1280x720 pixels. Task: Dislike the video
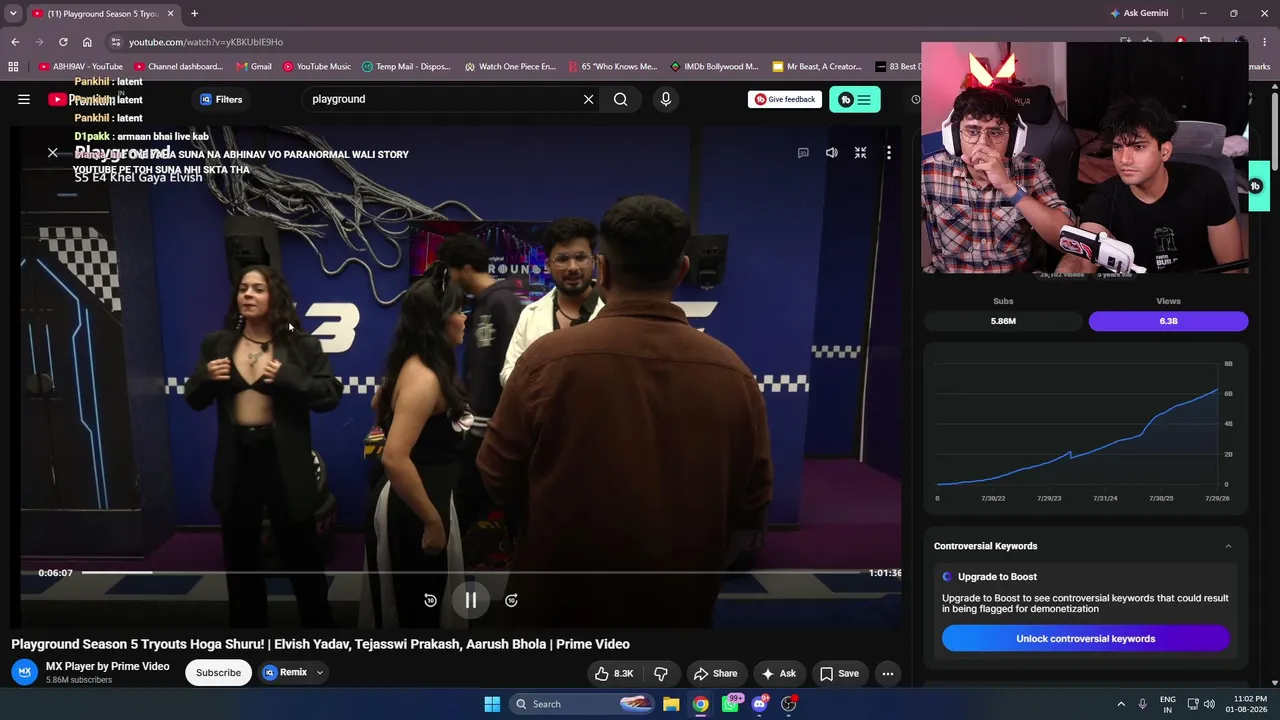pyautogui.click(x=660, y=673)
